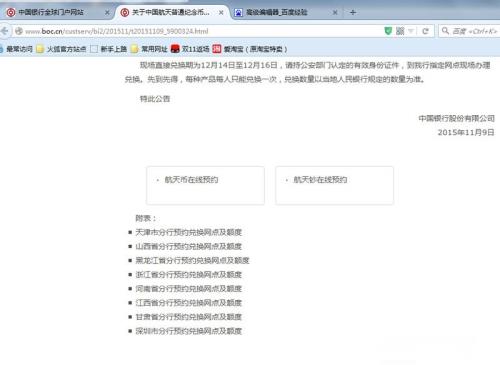
Task: Open 山西省分行预约兑换网点及额度 link
Action: tap(189, 246)
